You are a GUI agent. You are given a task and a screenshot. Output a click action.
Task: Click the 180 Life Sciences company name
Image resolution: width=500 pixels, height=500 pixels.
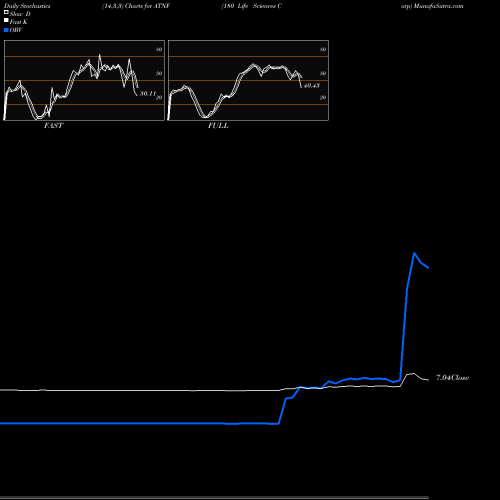[252, 6]
